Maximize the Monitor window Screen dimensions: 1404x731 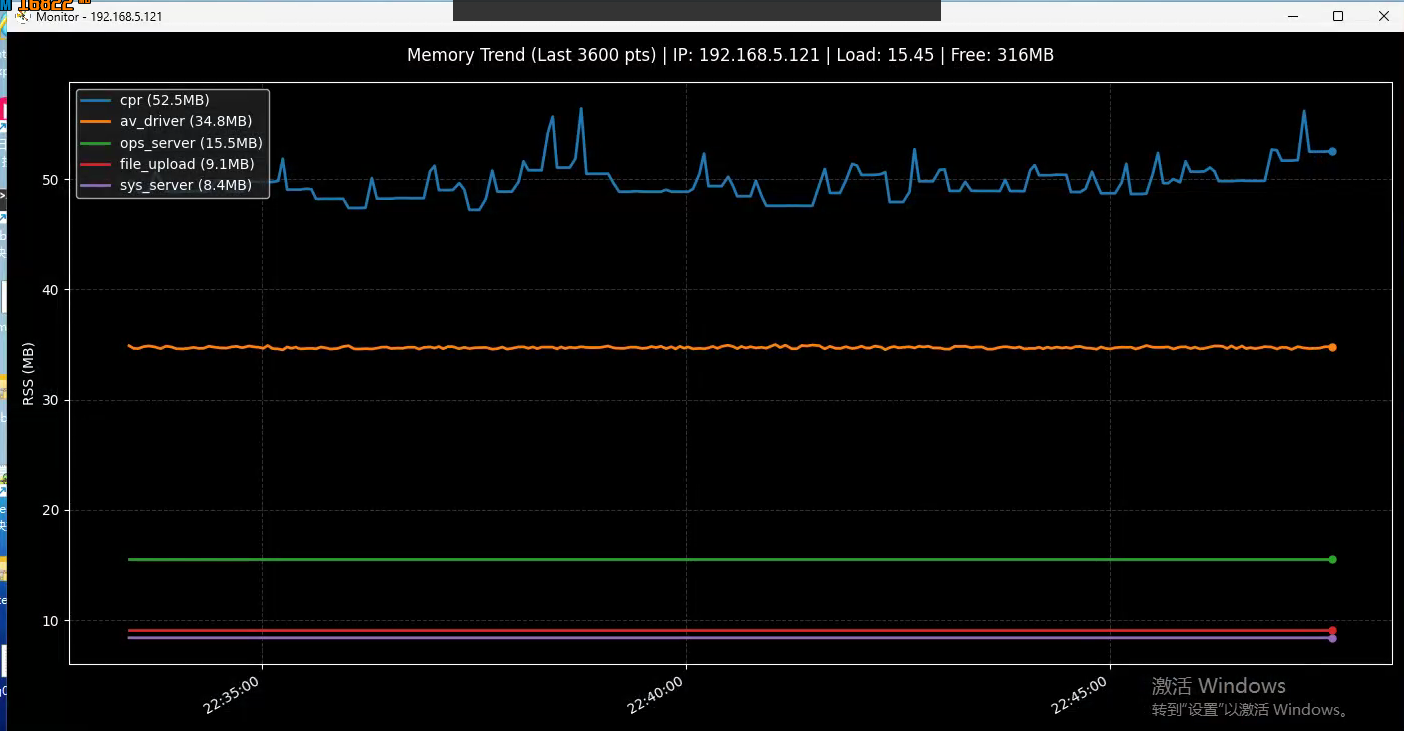pyautogui.click(x=1337, y=16)
